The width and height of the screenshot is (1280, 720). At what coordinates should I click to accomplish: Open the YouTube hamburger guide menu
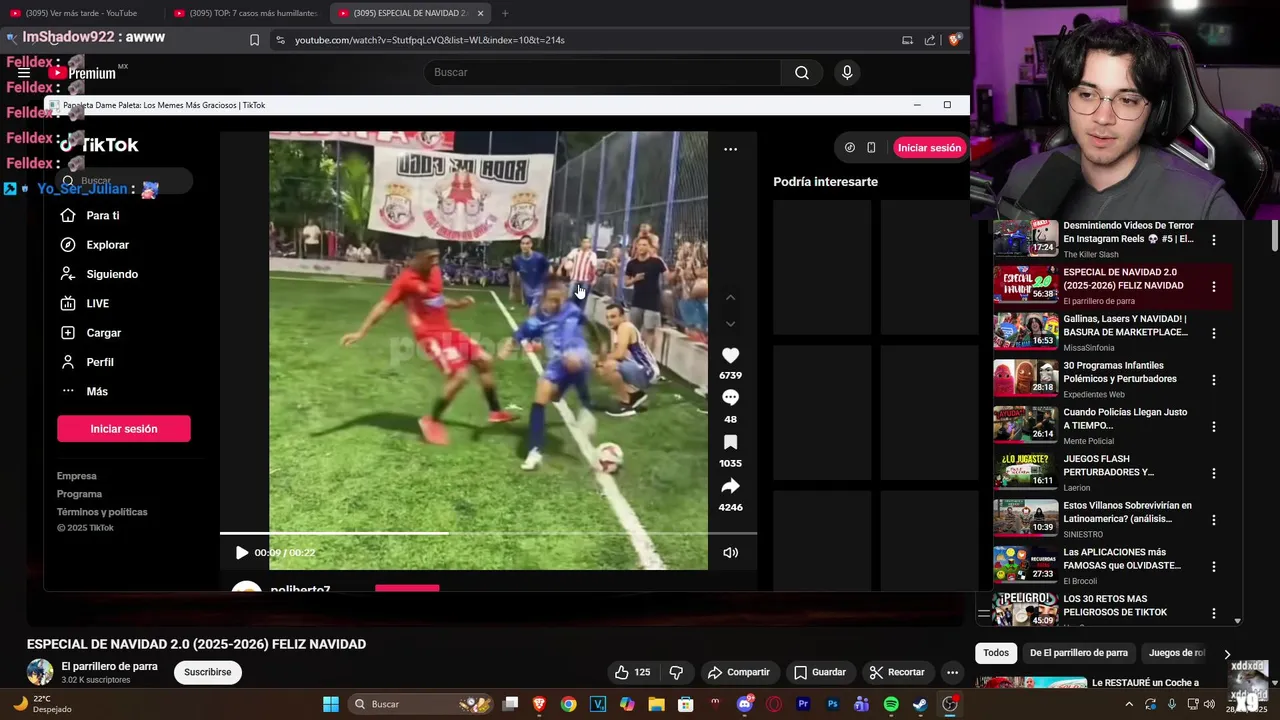click(24, 73)
